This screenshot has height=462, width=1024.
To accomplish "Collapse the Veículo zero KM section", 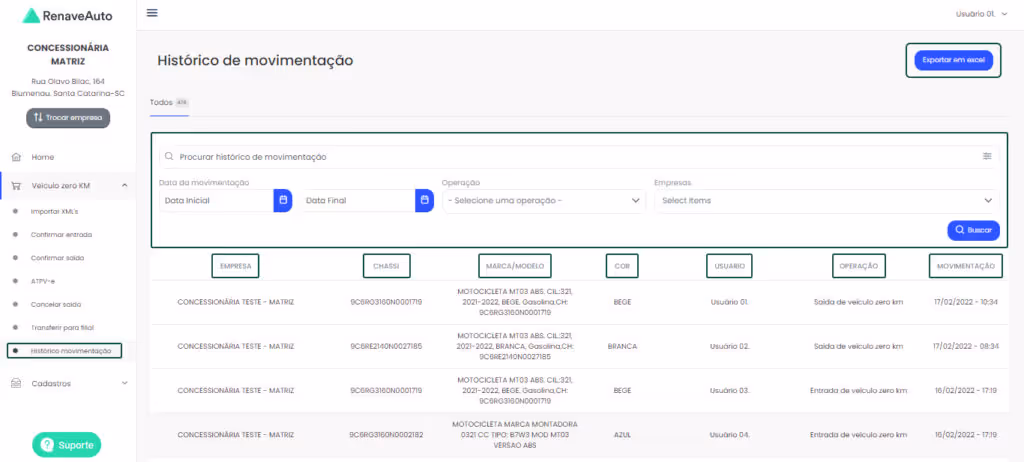I will 125,186.
